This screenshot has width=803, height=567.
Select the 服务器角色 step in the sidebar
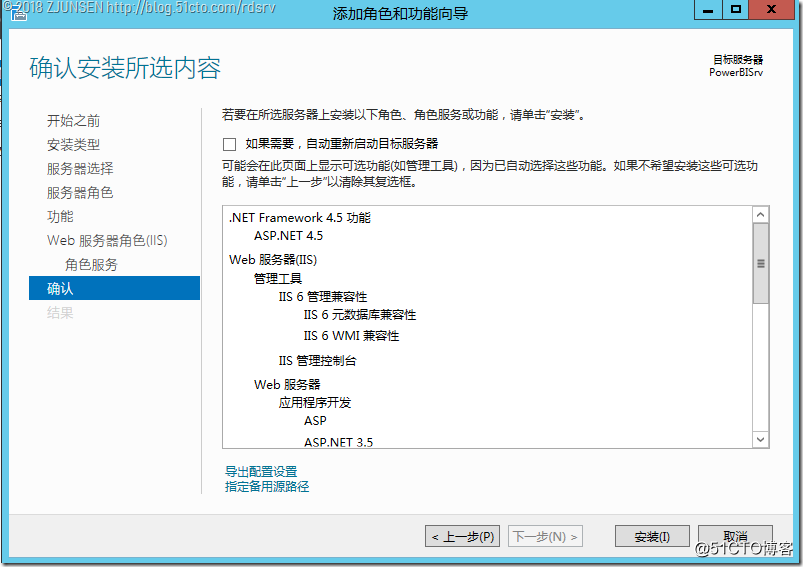coord(80,193)
